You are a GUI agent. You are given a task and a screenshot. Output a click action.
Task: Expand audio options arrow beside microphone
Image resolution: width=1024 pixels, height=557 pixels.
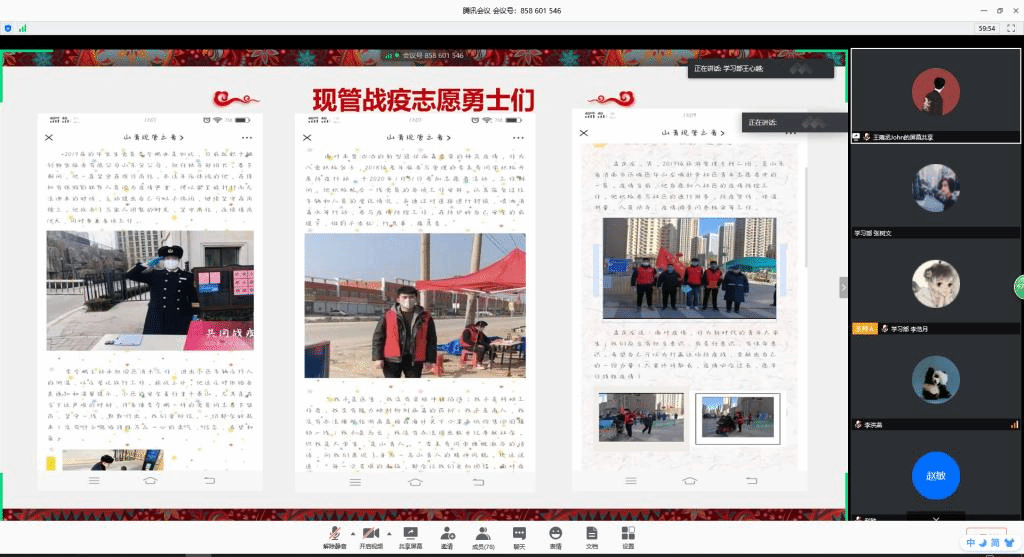[351, 532]
